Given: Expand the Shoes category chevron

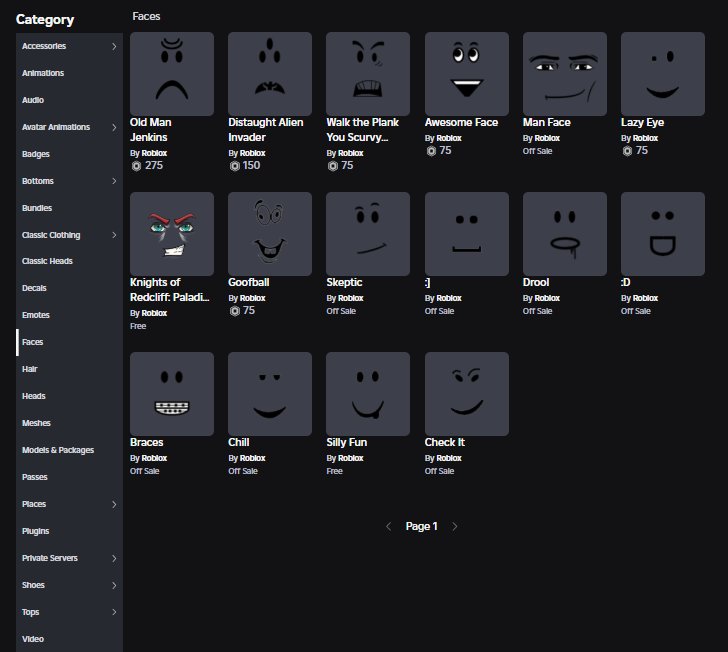Looking at the screenshot, I should (114, 585).
